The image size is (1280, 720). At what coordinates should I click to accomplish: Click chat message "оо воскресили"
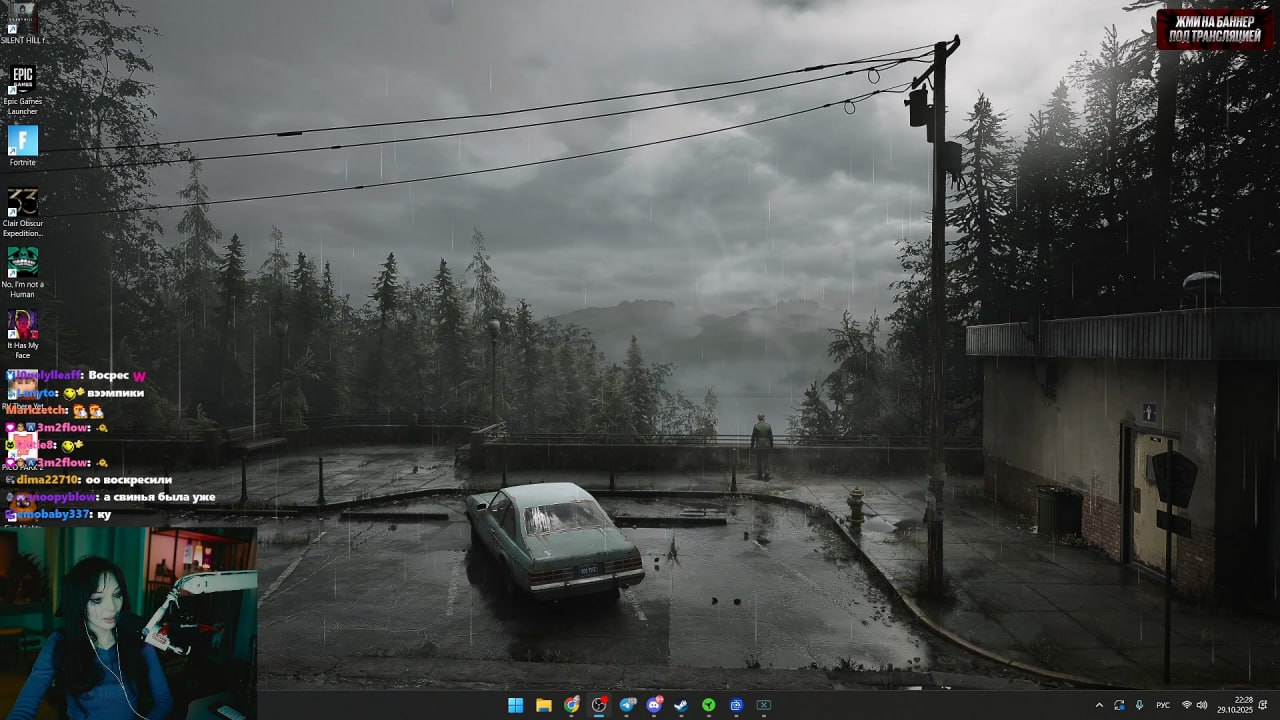tap(129, 480)
